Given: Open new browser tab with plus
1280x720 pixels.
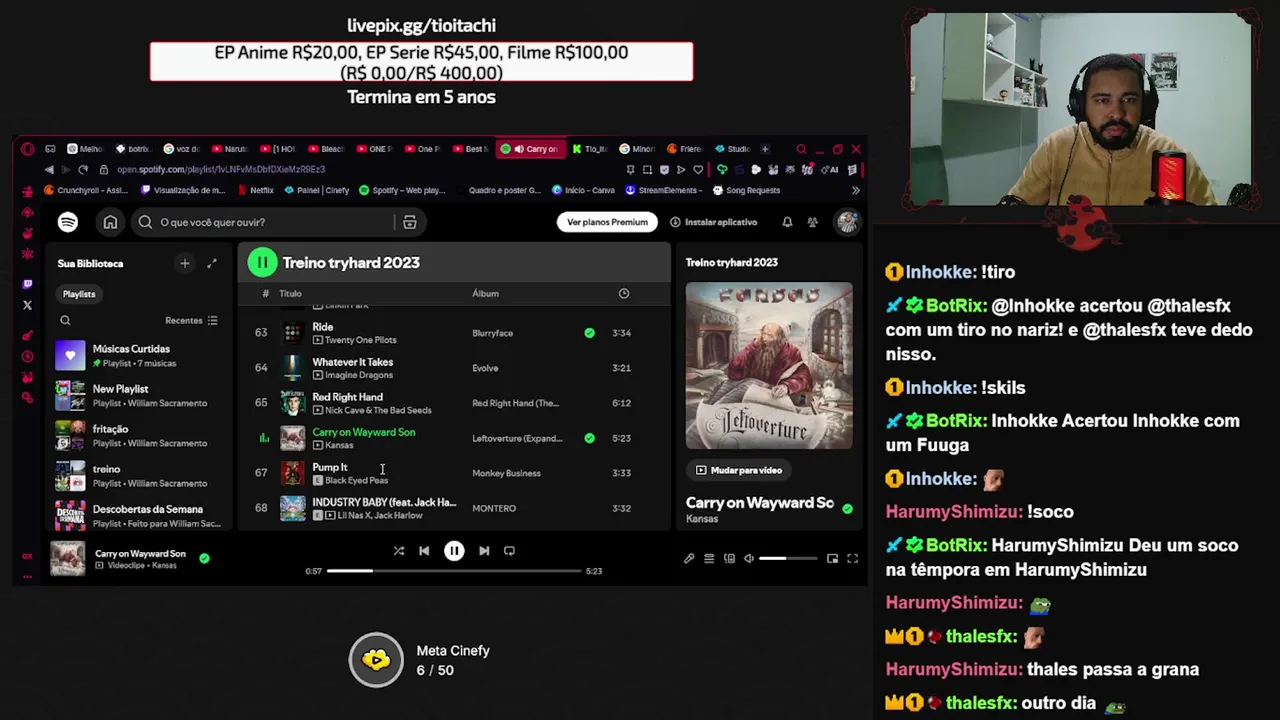Looking at the screenshot, I should (x=765, y=149).
